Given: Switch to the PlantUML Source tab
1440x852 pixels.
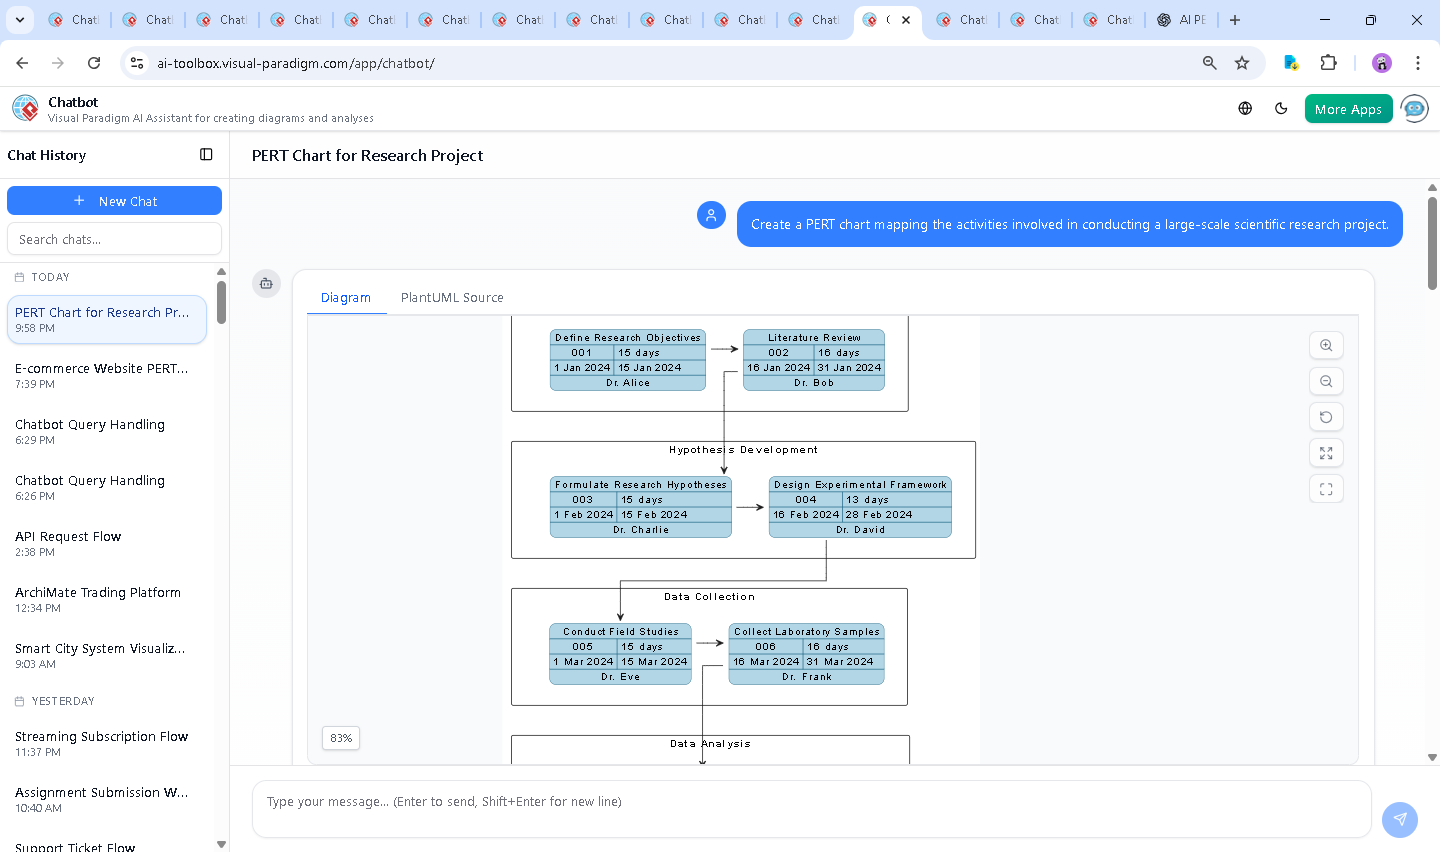Looking at the screenshot, I should pyautogui.click(x=451, y=297).
